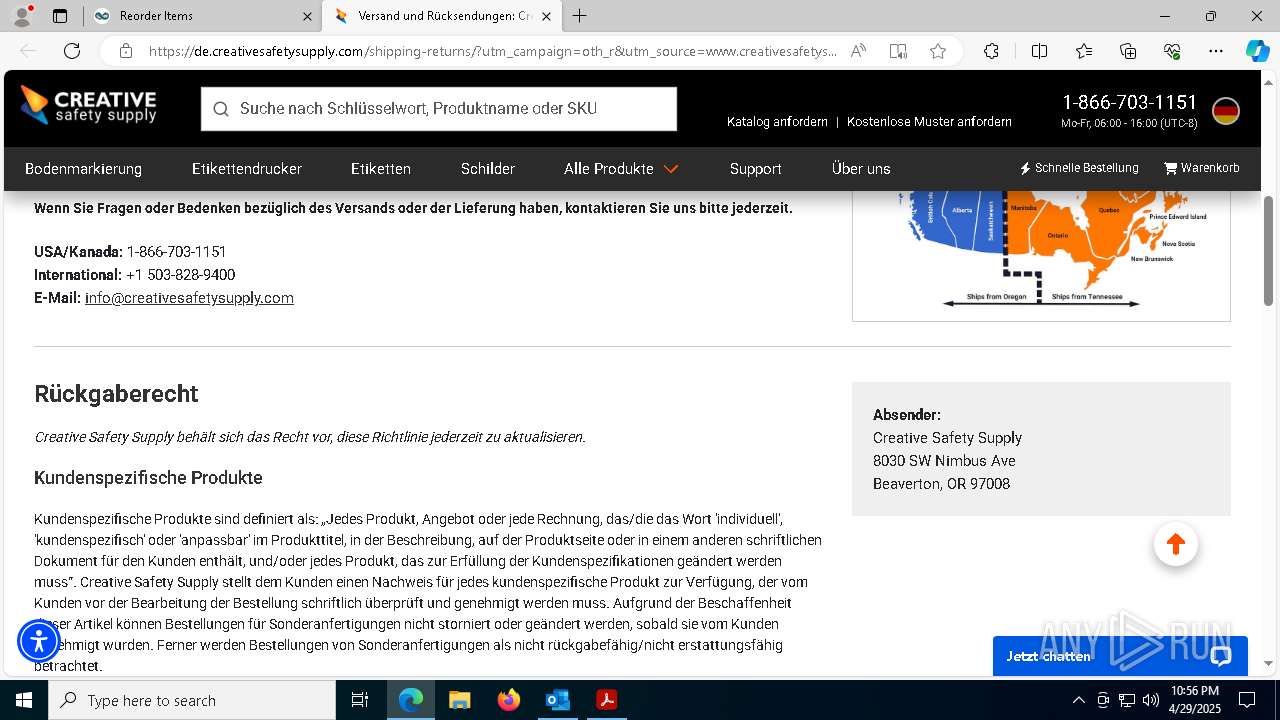This screenshot has width=1280, height=720.
Task: Open the Etikettendrucker menu
Action: coord(247,169)
